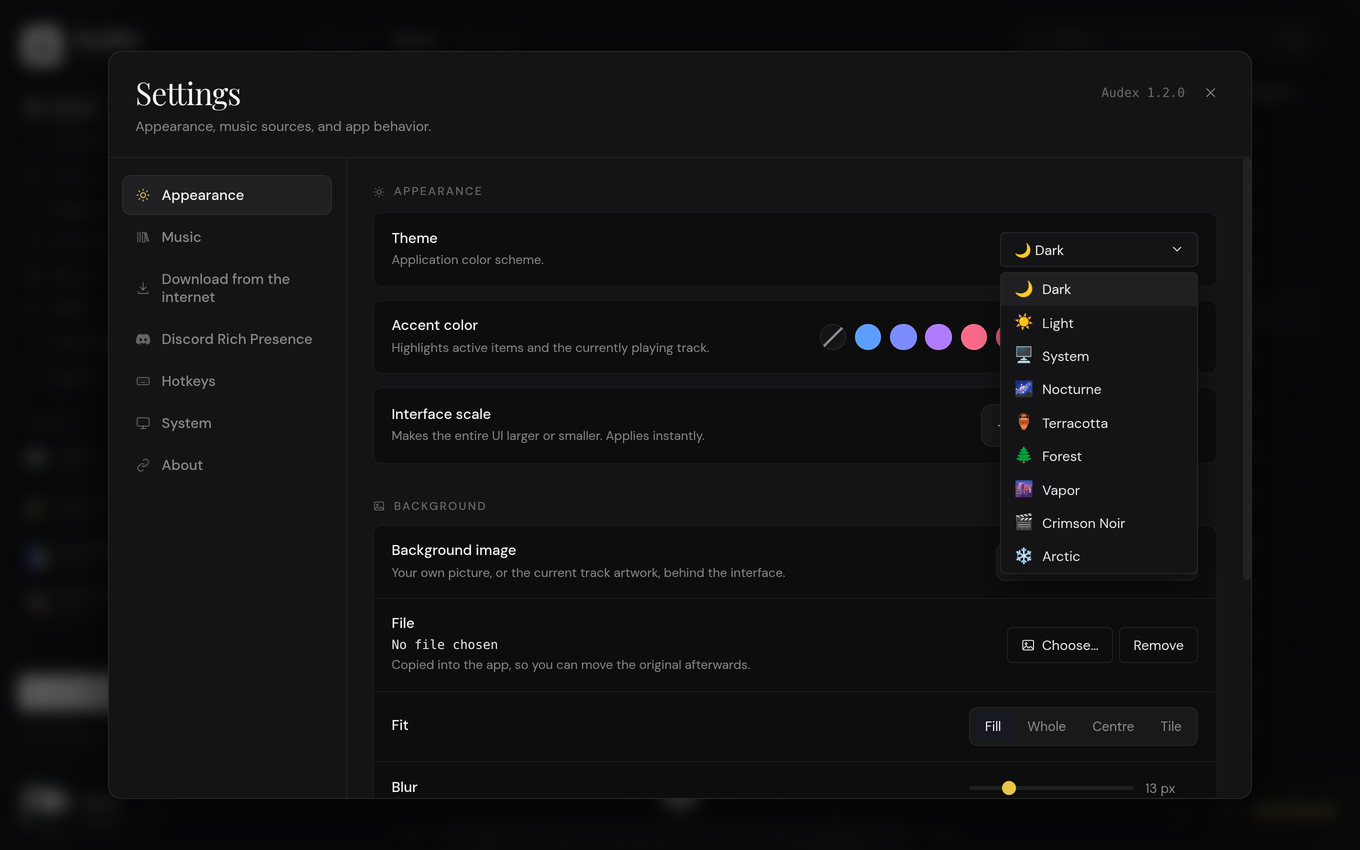Viewport: 1360px width, 850px height.
Task: Click the 'Audex 1.2.0' version text
Action: [x=1143, y=93]
